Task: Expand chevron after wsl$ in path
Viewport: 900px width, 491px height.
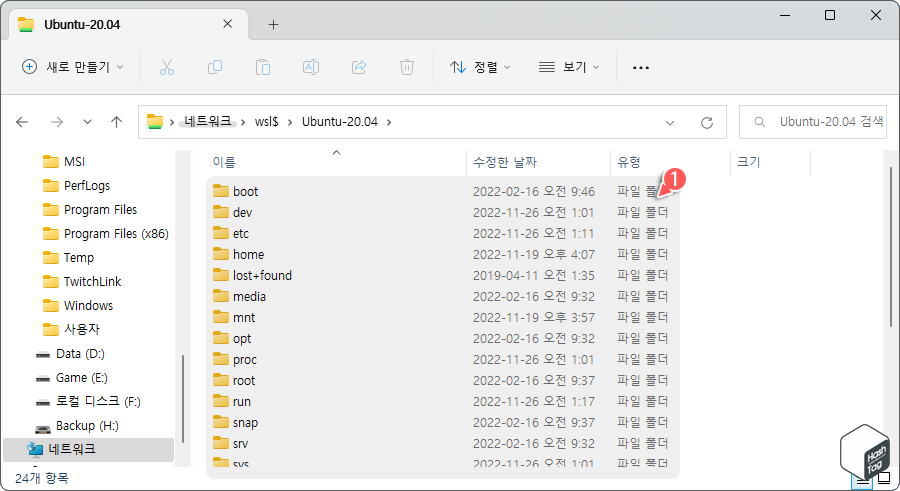Action: (290, 122)
